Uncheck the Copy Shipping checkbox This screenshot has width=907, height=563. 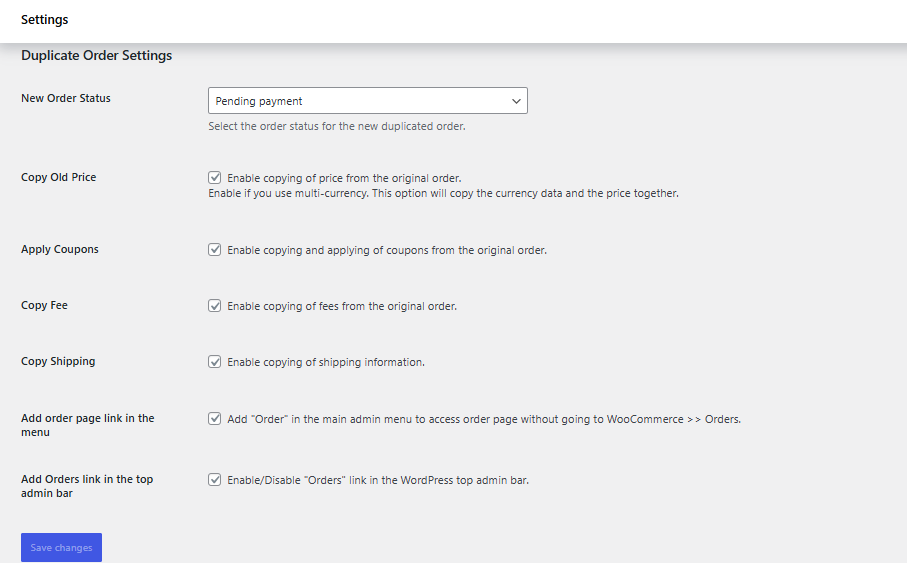pos(214,361)
